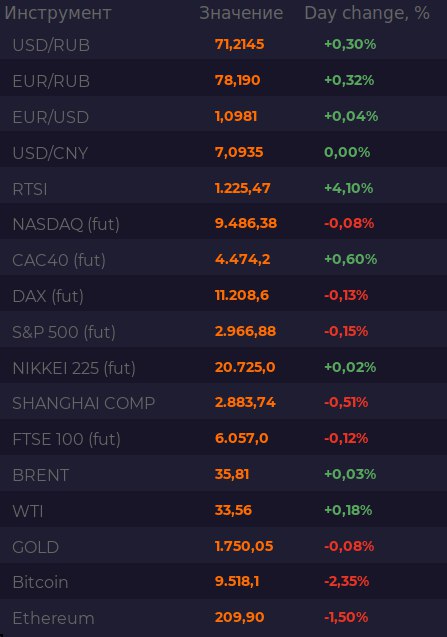
Task: Open the Ethereum row
Action: (224, 618)
